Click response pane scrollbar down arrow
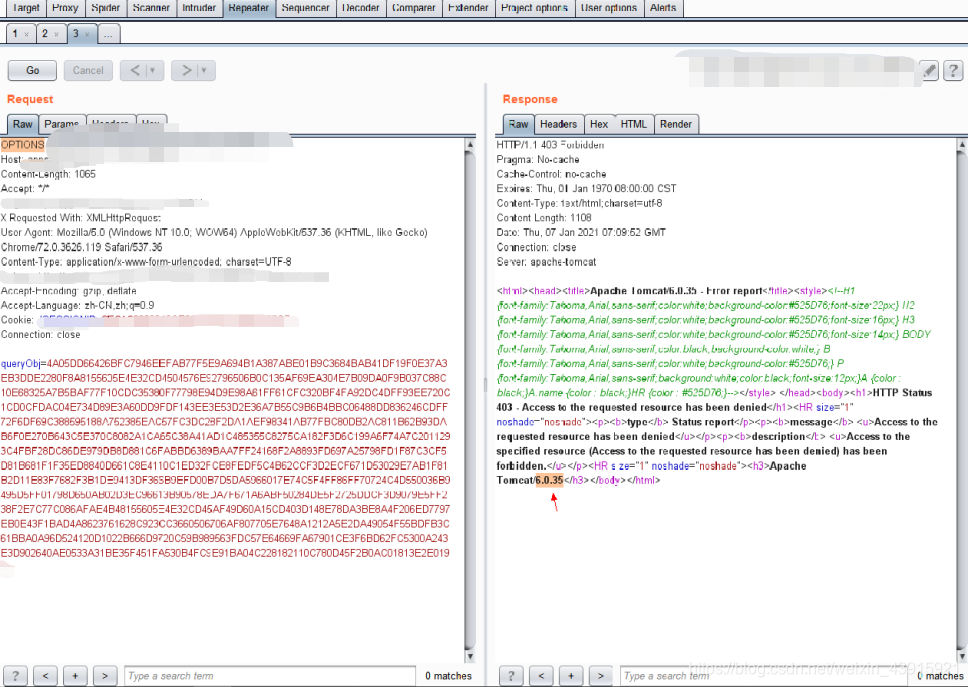Image resolution: width=968 pixels, height=687 pixels. point(962,656)
